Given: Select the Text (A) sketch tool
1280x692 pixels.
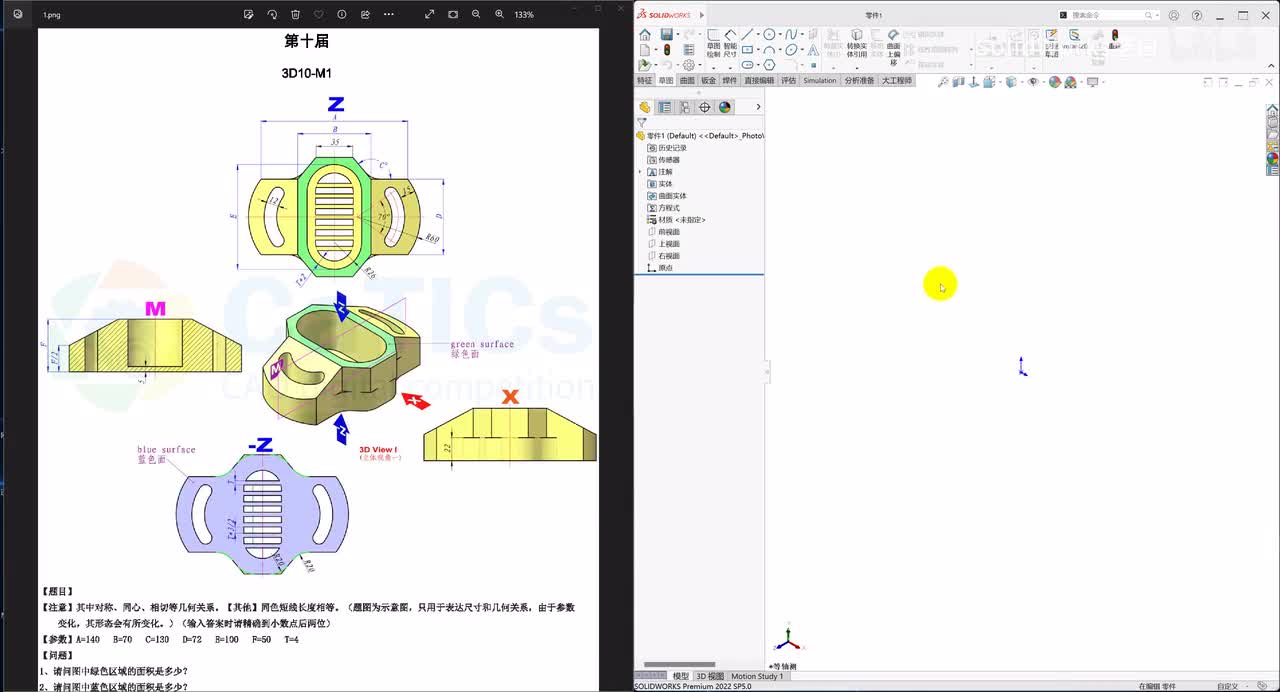Looking at the screenshot, I should pos(813,50).
